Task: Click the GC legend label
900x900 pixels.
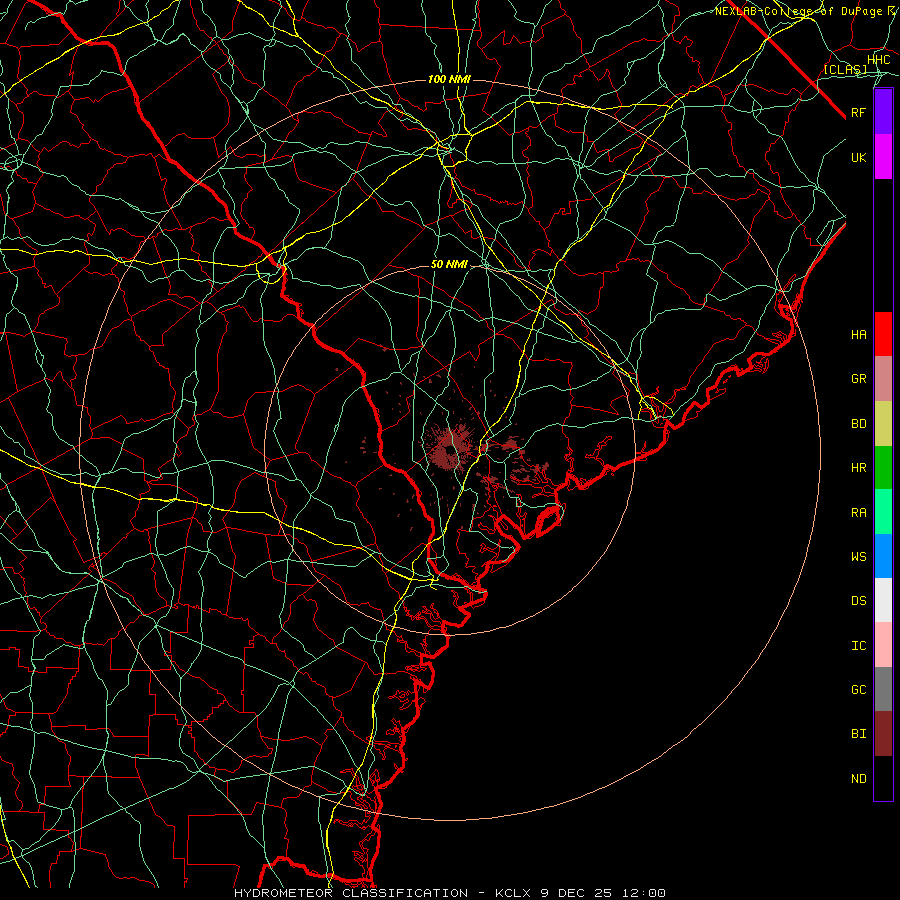Action: (858, 690)
